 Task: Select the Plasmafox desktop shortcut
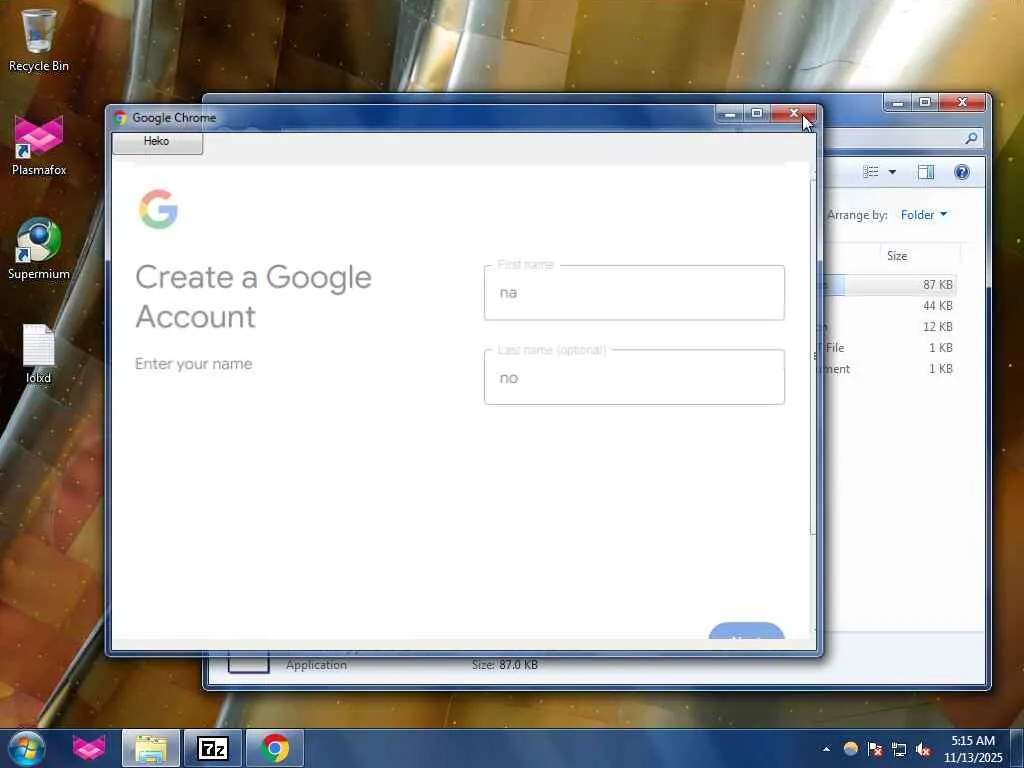click(39, 145)
